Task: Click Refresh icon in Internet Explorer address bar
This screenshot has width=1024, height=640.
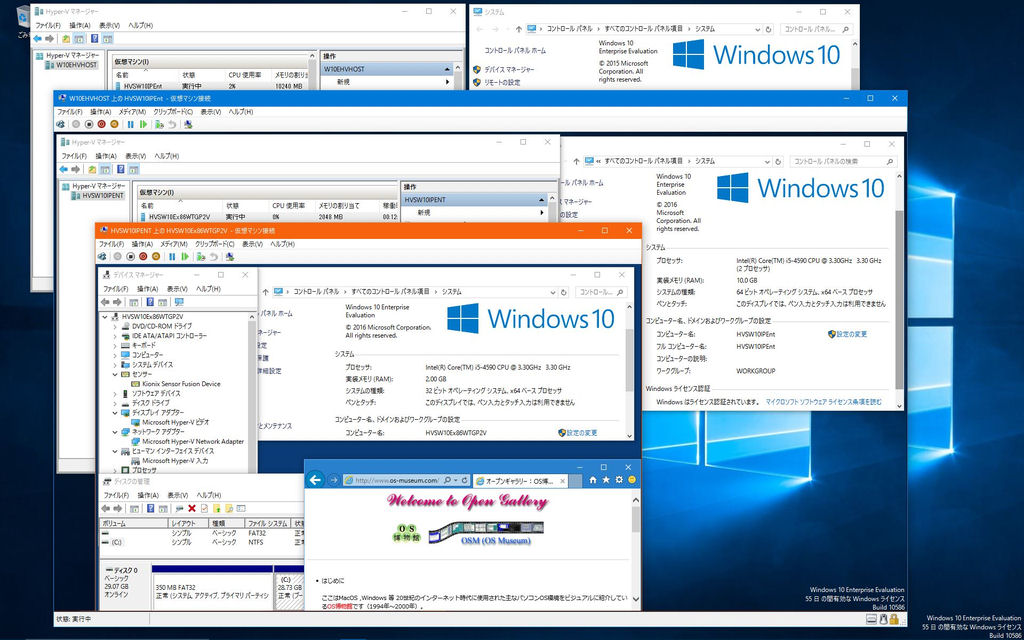Action: coord(464,480)
